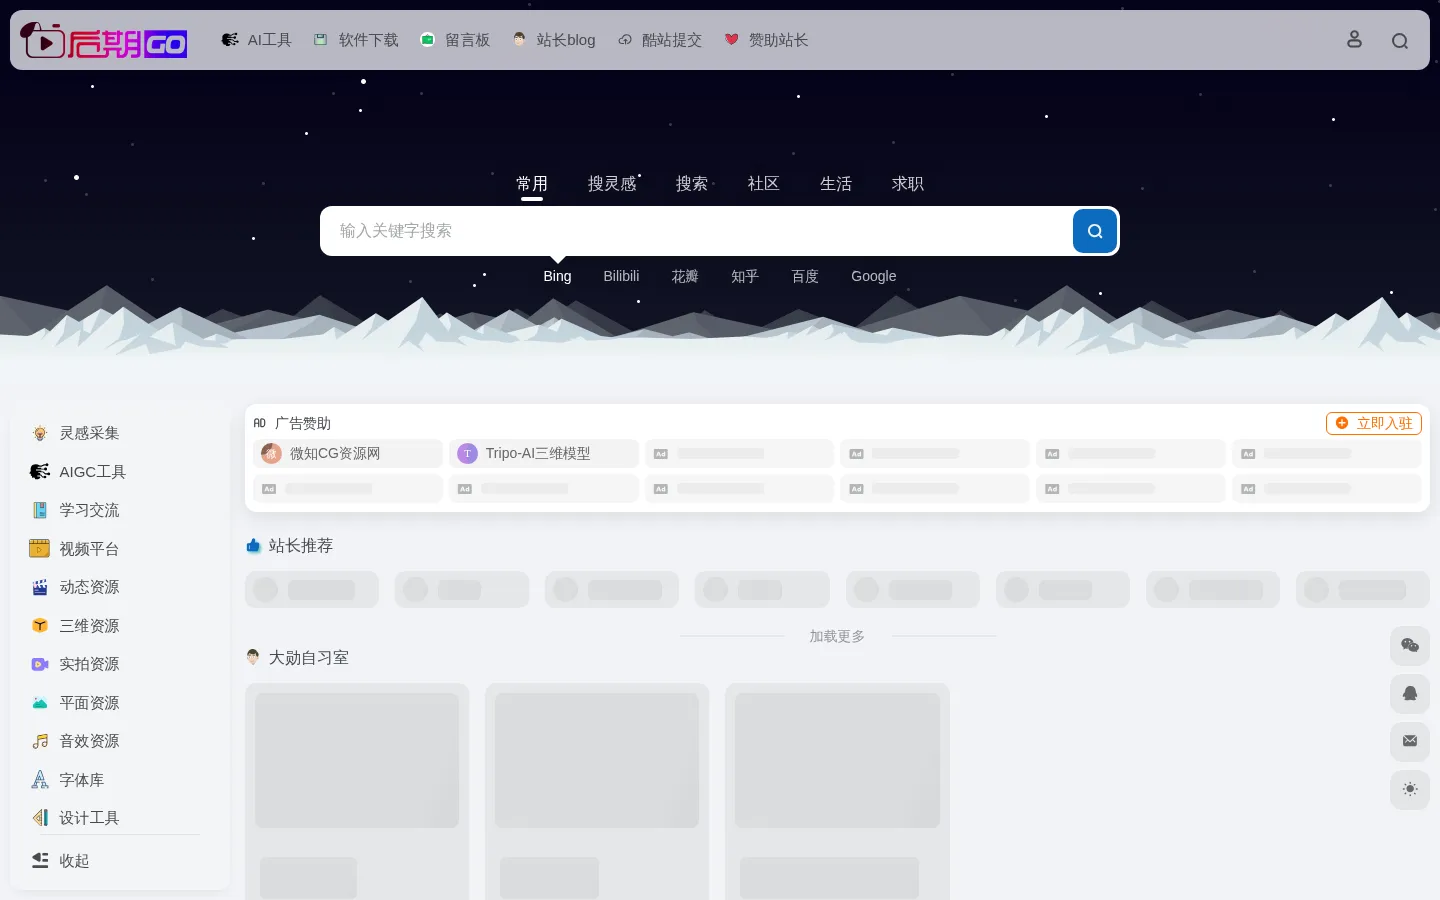Open 留言板 in the top navigation
Screen dimensions: 1440x900
pyautogui.click(x=455, y=40)
